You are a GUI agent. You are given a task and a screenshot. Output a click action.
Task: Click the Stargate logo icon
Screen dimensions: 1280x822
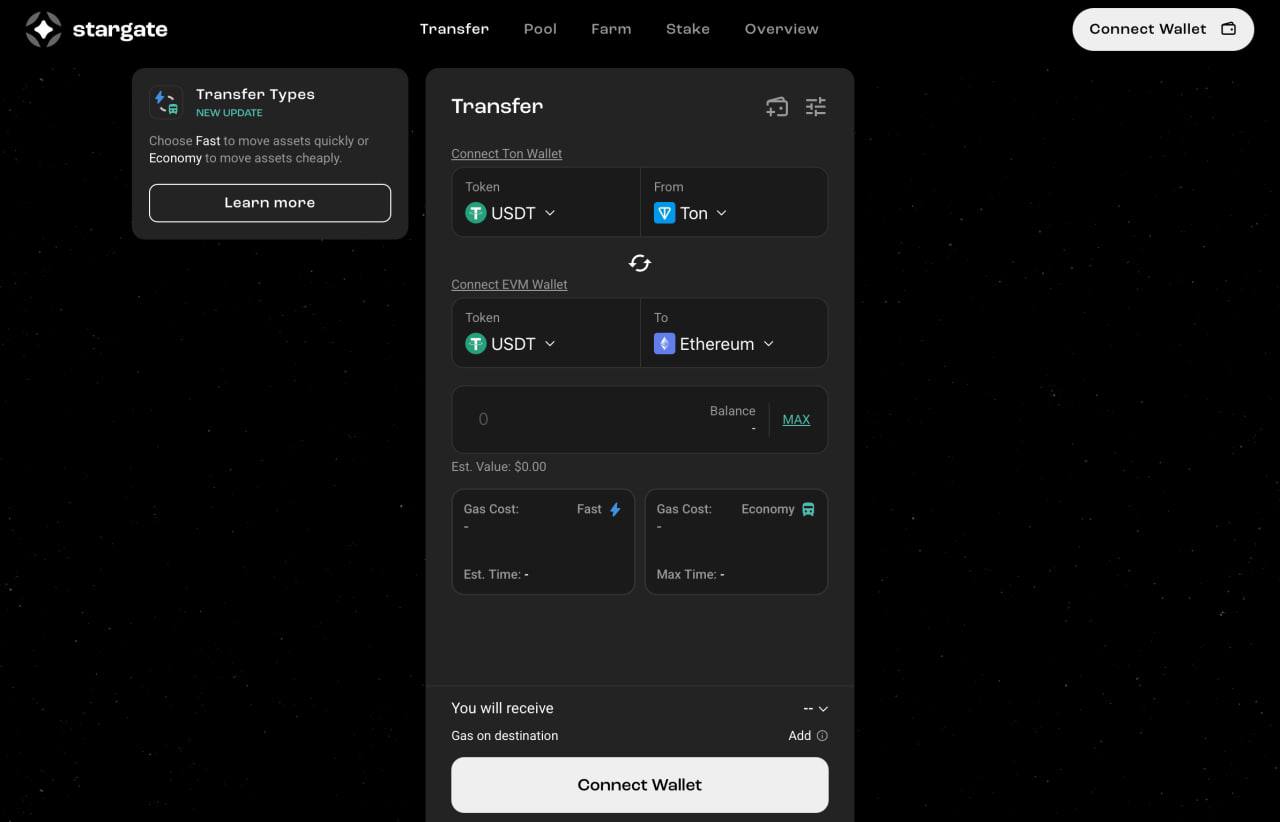click(43, 30)
